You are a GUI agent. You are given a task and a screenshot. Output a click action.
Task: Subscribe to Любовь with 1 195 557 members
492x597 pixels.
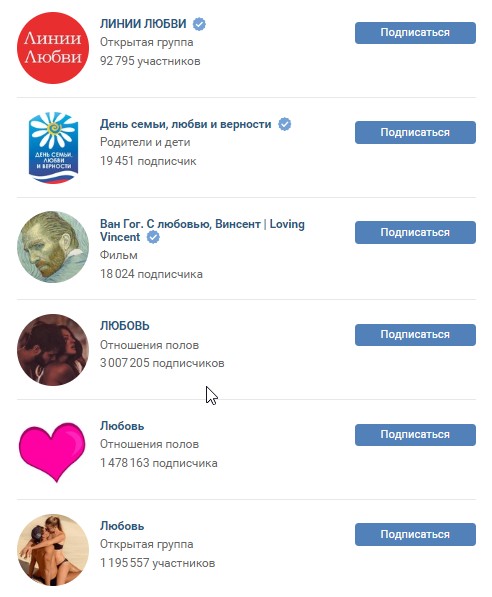pos(415,535)
